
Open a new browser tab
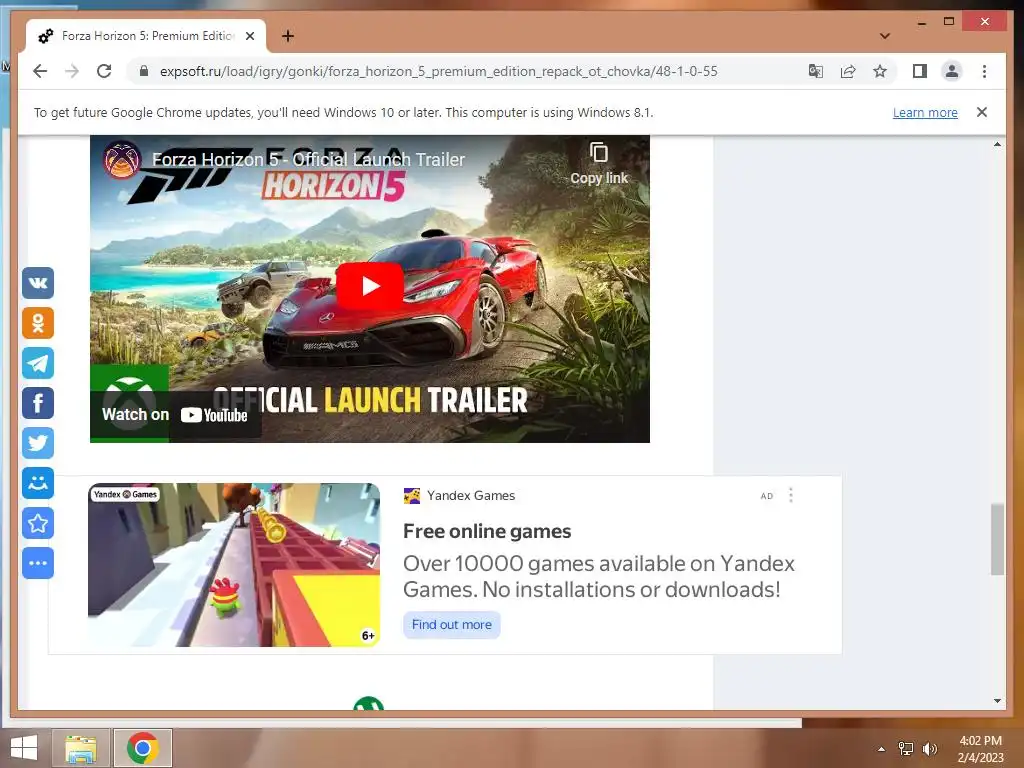(288, 36)
